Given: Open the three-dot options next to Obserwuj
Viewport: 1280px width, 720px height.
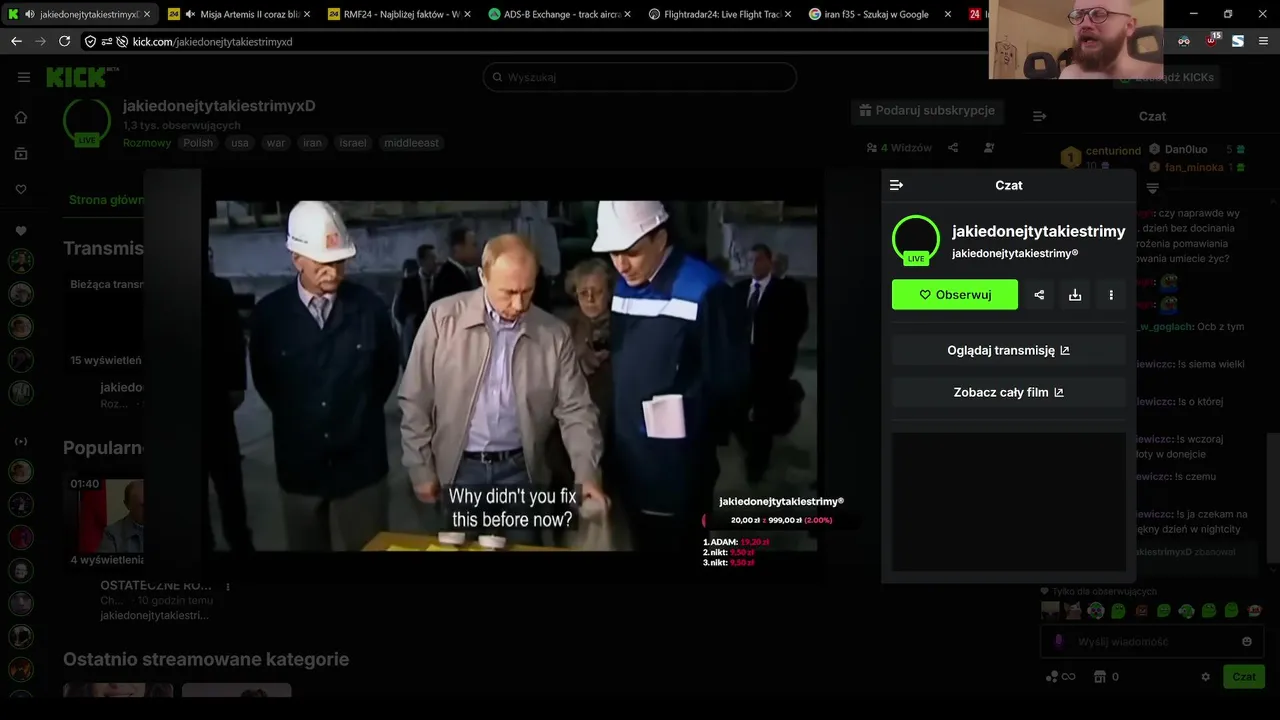Looking at the screenshot, I should (x=1111, y=295).
